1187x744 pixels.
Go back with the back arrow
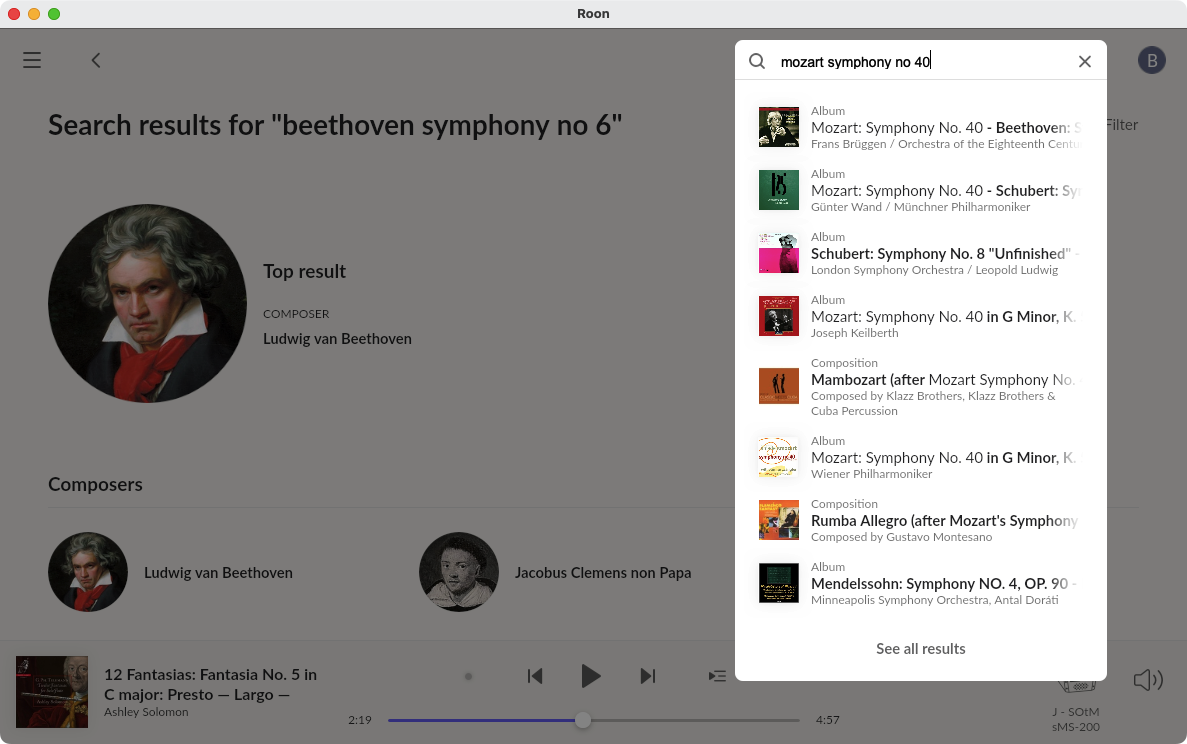96,60
